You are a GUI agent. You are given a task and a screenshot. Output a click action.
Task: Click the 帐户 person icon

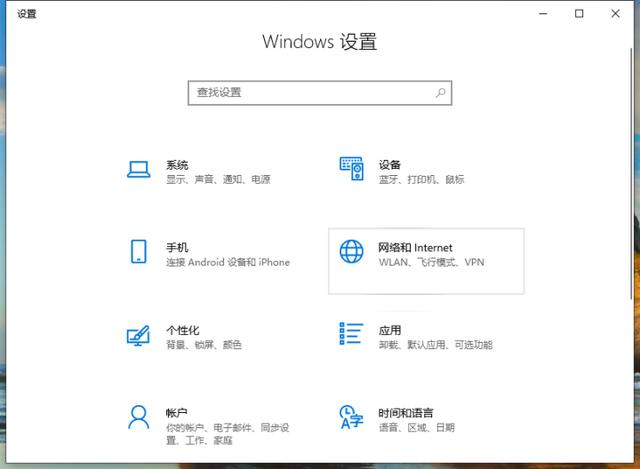tap(139, 417)
